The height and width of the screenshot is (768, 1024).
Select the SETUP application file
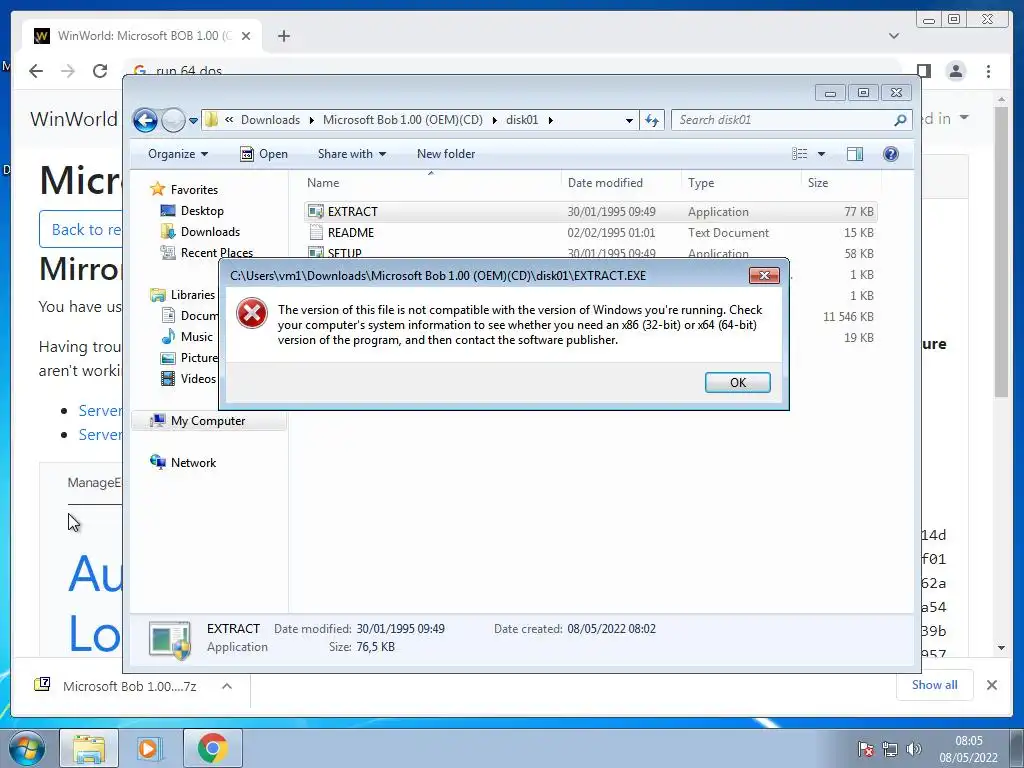point(590,253)
